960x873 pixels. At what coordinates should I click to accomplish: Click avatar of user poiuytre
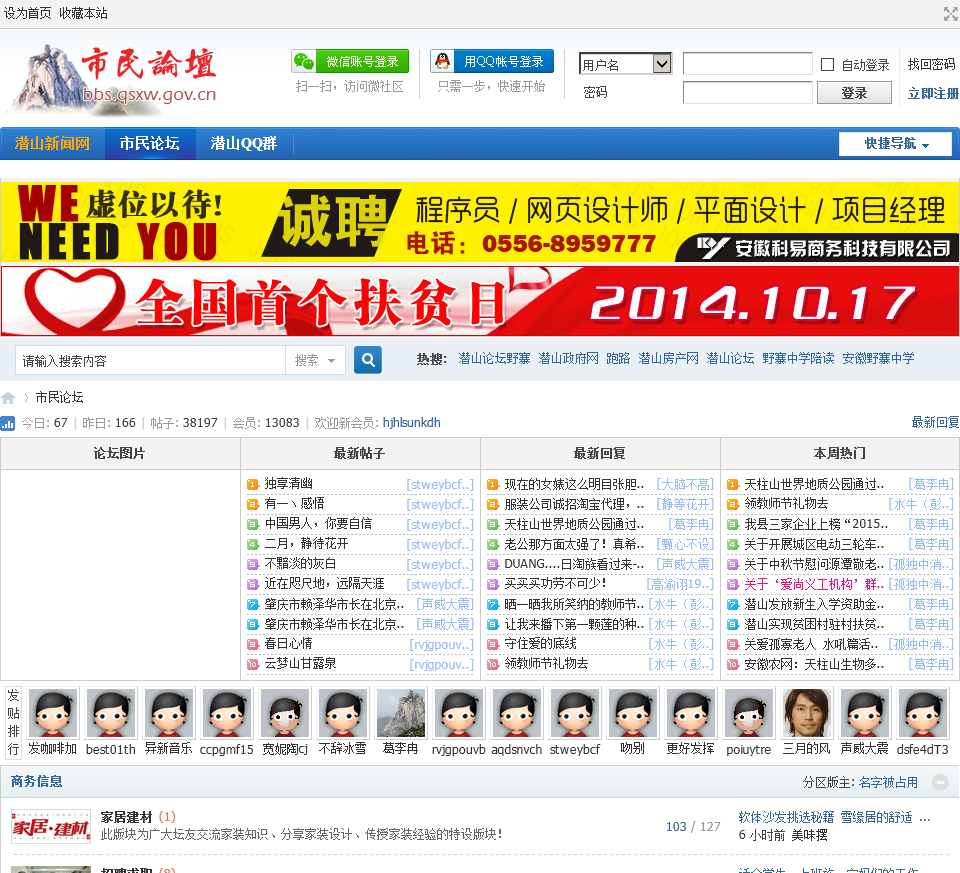coord(749,713)
